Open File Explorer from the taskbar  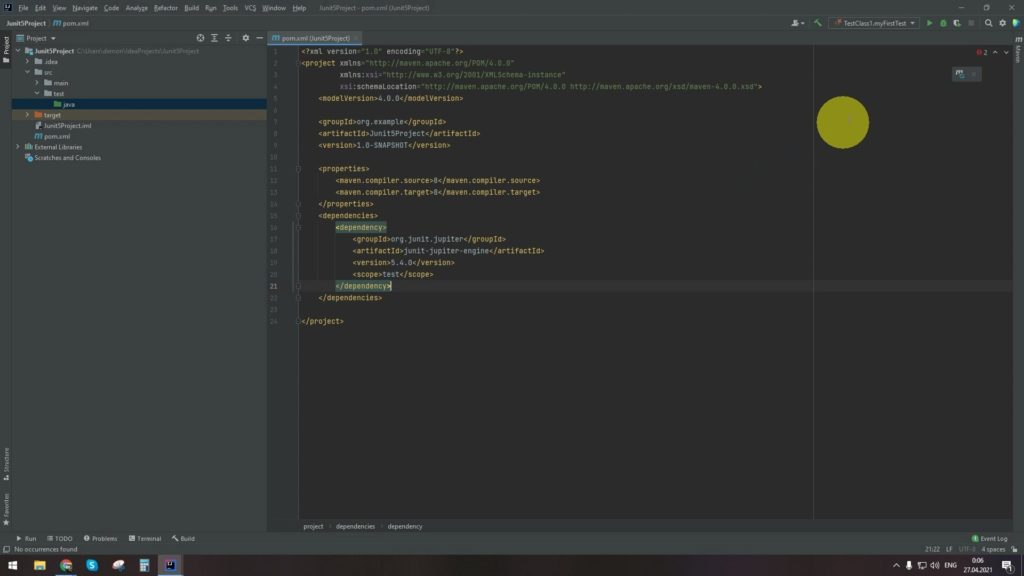40,566
